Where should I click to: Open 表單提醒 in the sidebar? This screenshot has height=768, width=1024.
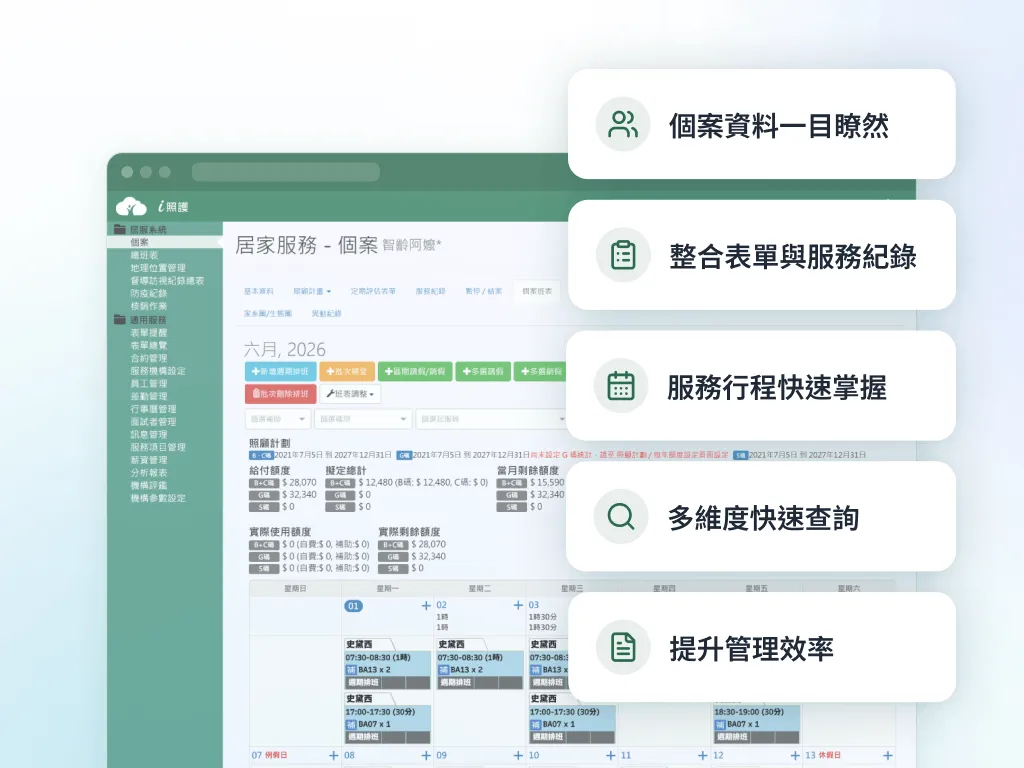pos(148,332)
